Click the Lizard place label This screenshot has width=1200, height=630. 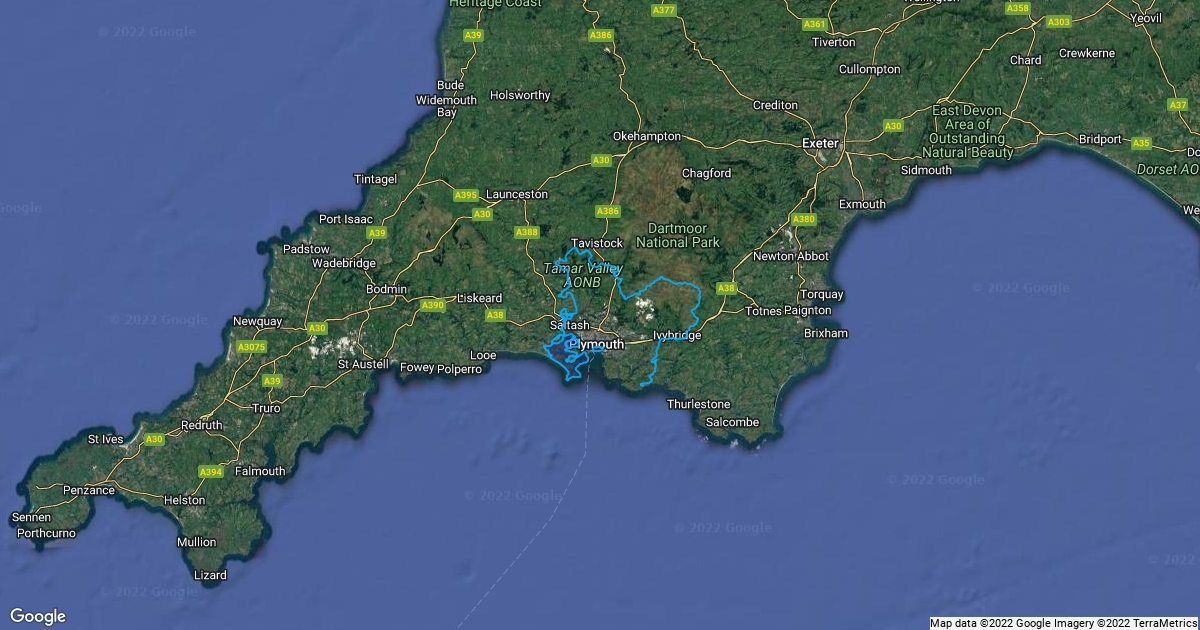pyautogui.click(x=210, y=575)
